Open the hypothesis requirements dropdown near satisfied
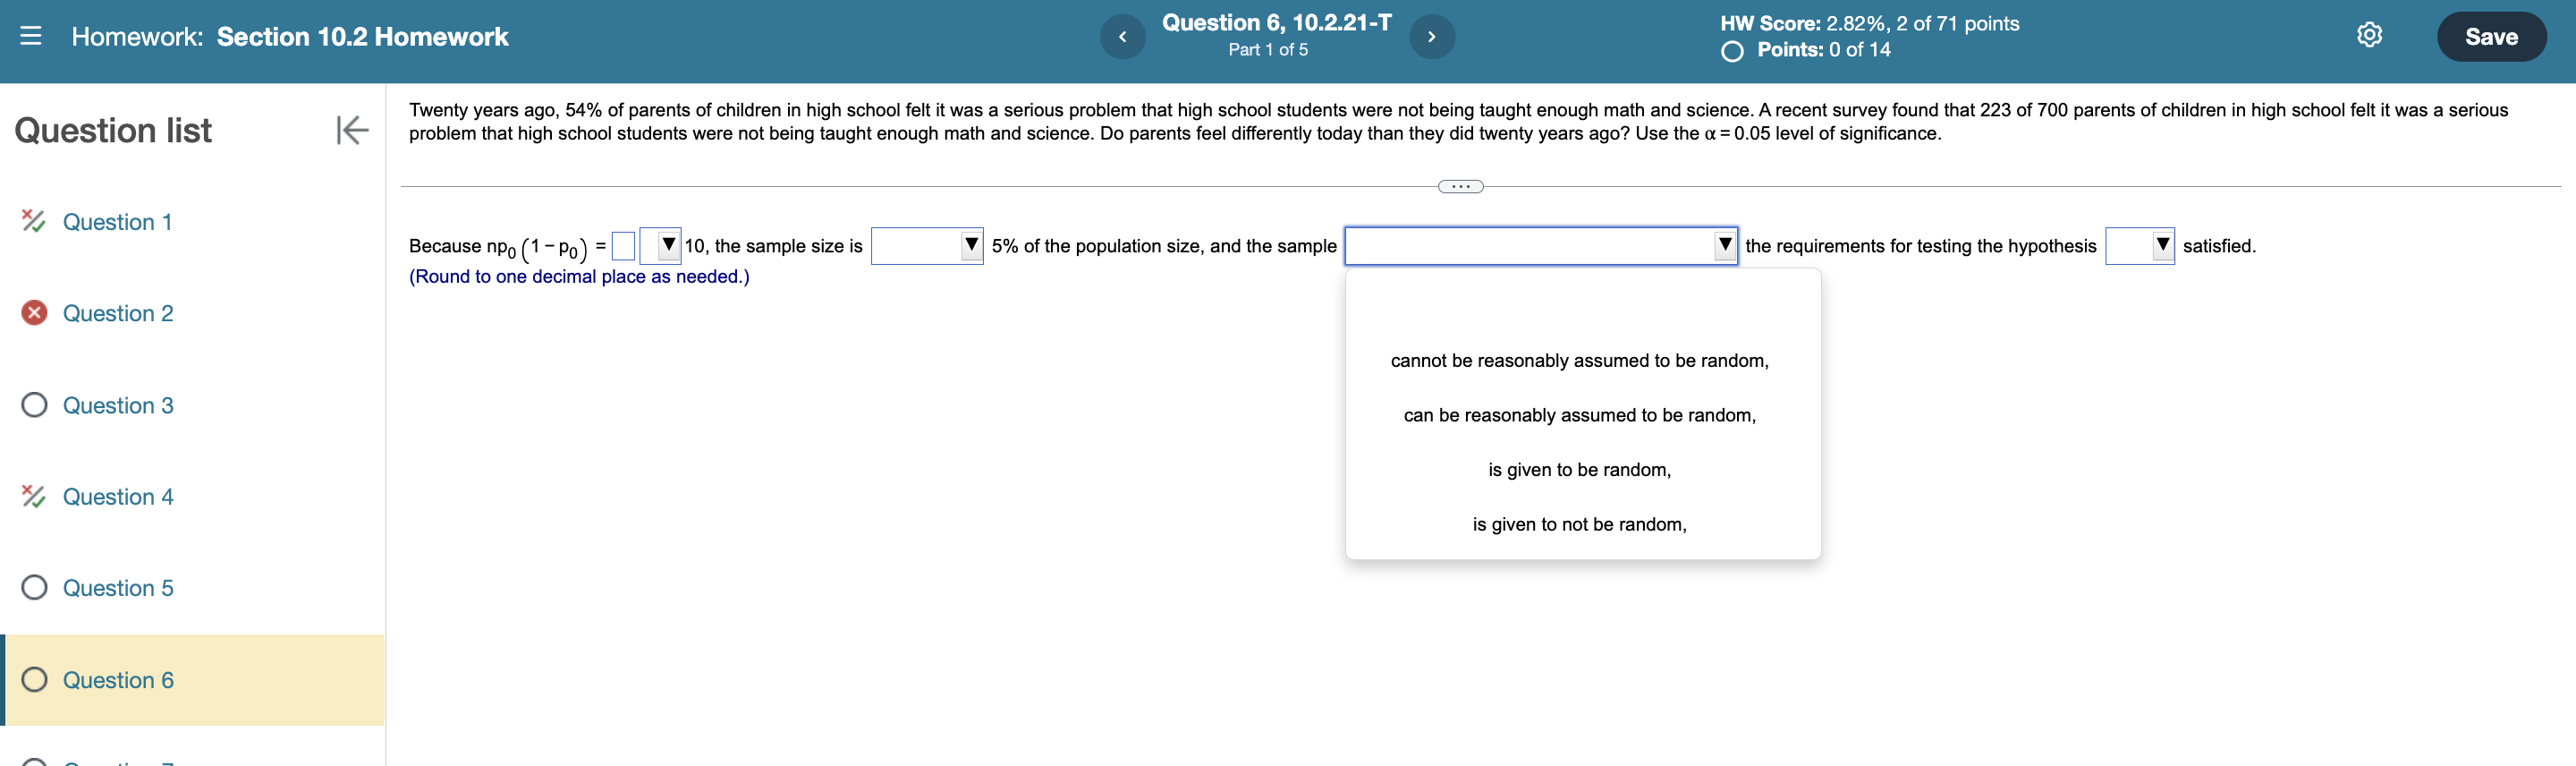The width and height of the screenshot is (2576, 766). pyautogui.click(x=2162, y=245)
